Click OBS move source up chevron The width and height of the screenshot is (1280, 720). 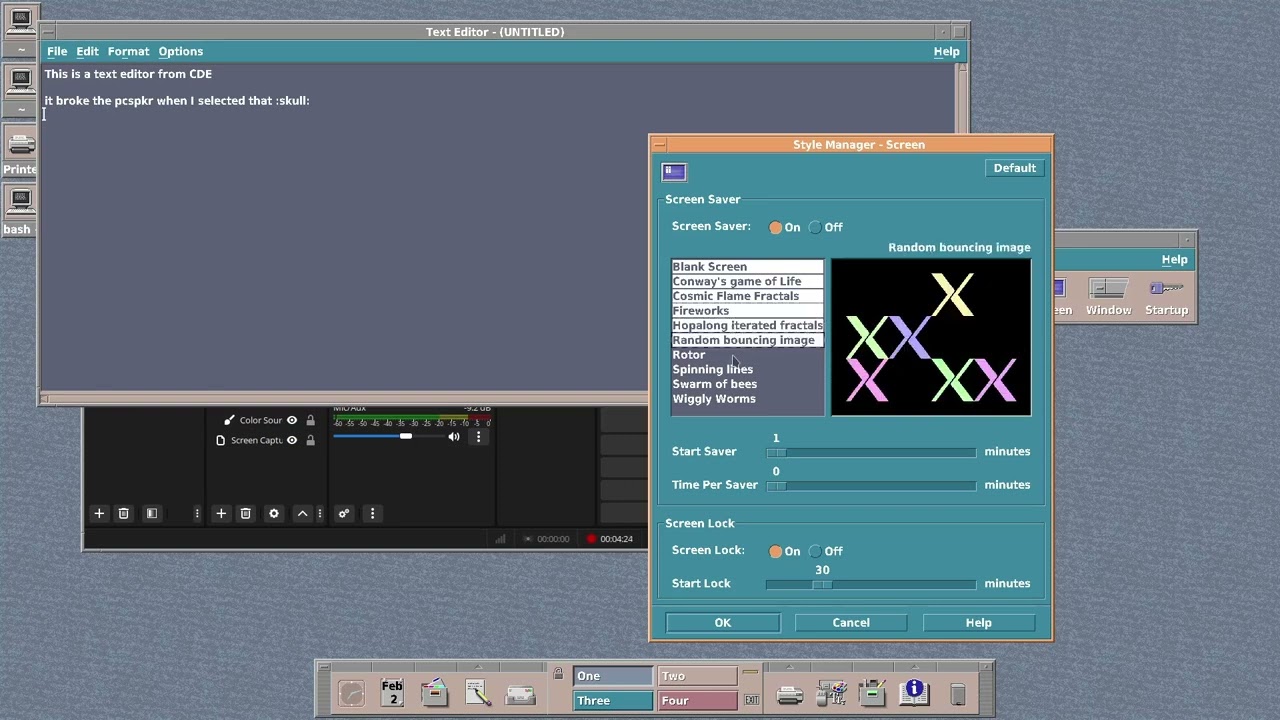[x=302, y=513]
